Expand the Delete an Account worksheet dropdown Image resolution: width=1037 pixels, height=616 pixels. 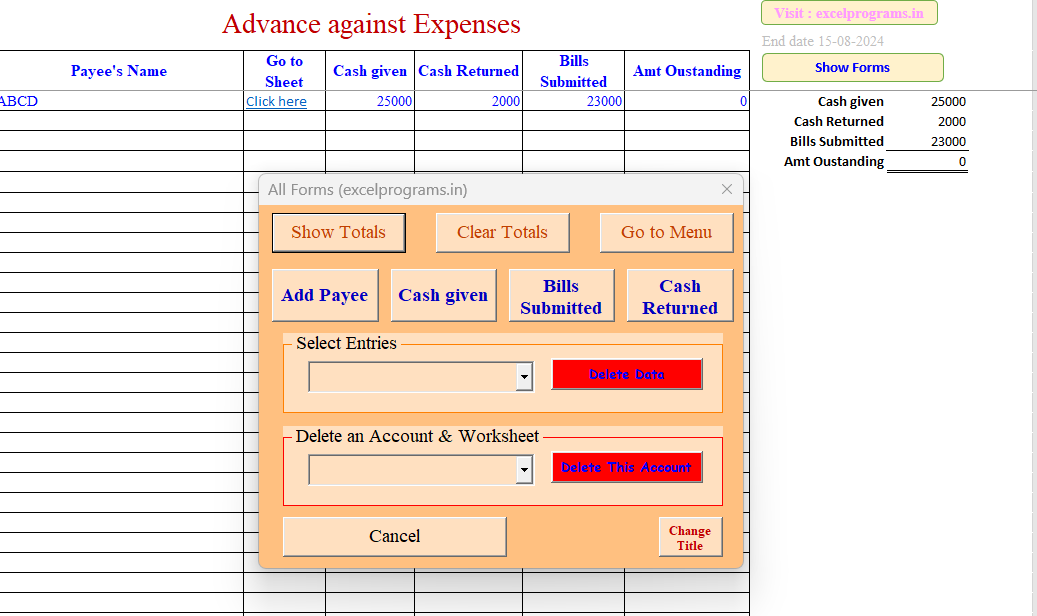pos(523,469)
